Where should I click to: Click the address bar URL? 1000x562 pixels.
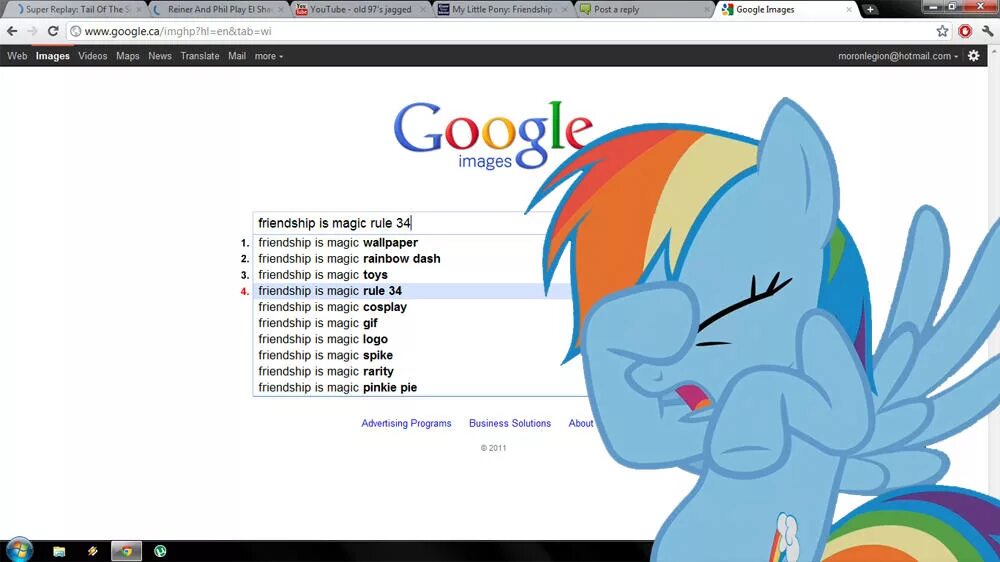point(178,31)
